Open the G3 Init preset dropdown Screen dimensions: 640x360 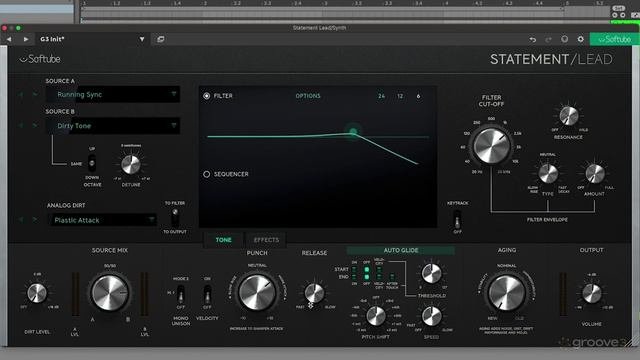[x=142, y=39]
